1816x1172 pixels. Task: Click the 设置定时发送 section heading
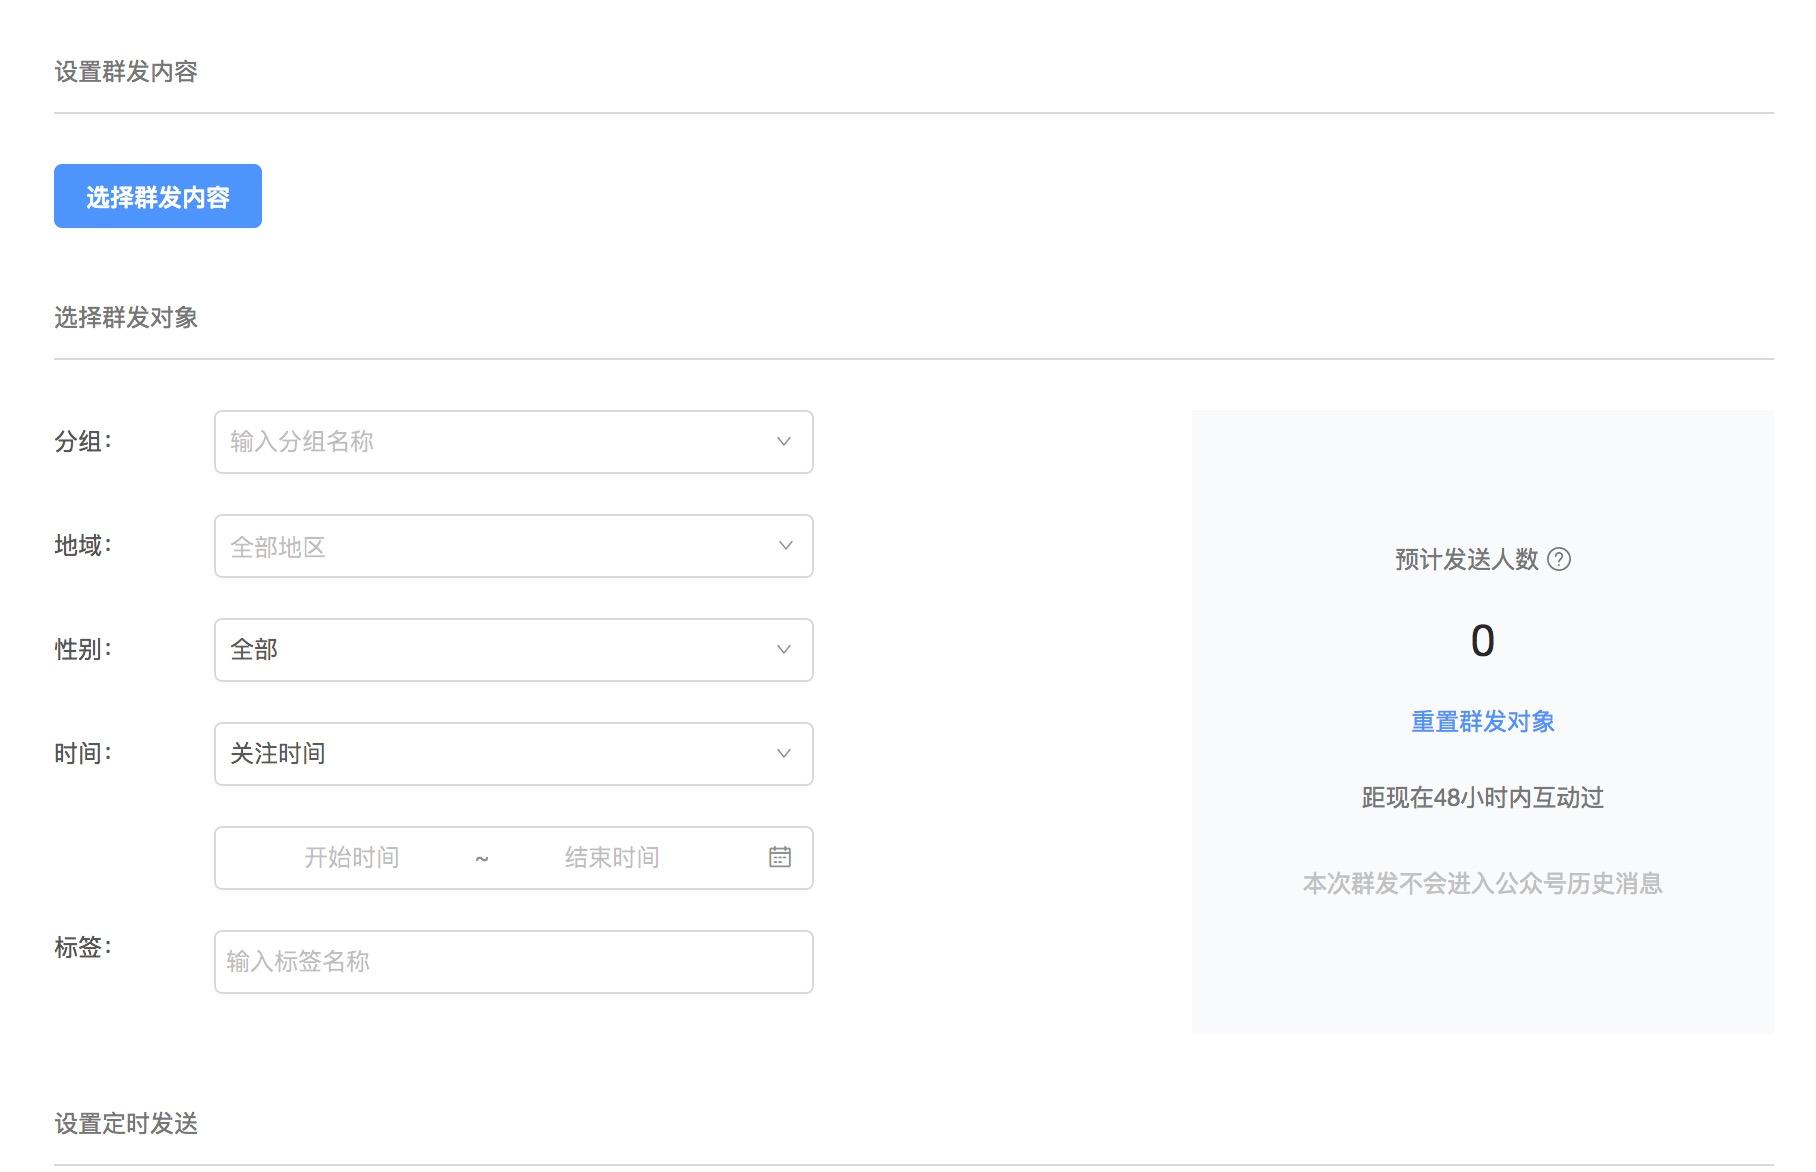pyautogui.click(x=126, y=1124)
